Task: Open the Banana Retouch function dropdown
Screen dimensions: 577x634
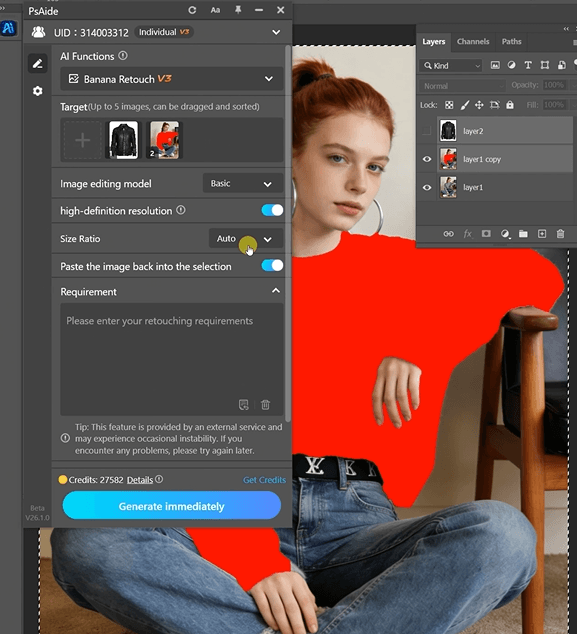Action: click(172, 79)
